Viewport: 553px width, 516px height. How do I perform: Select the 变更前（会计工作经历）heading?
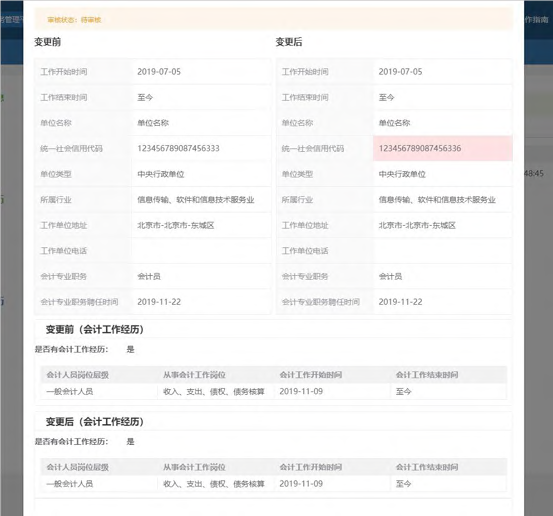[95, 329]
